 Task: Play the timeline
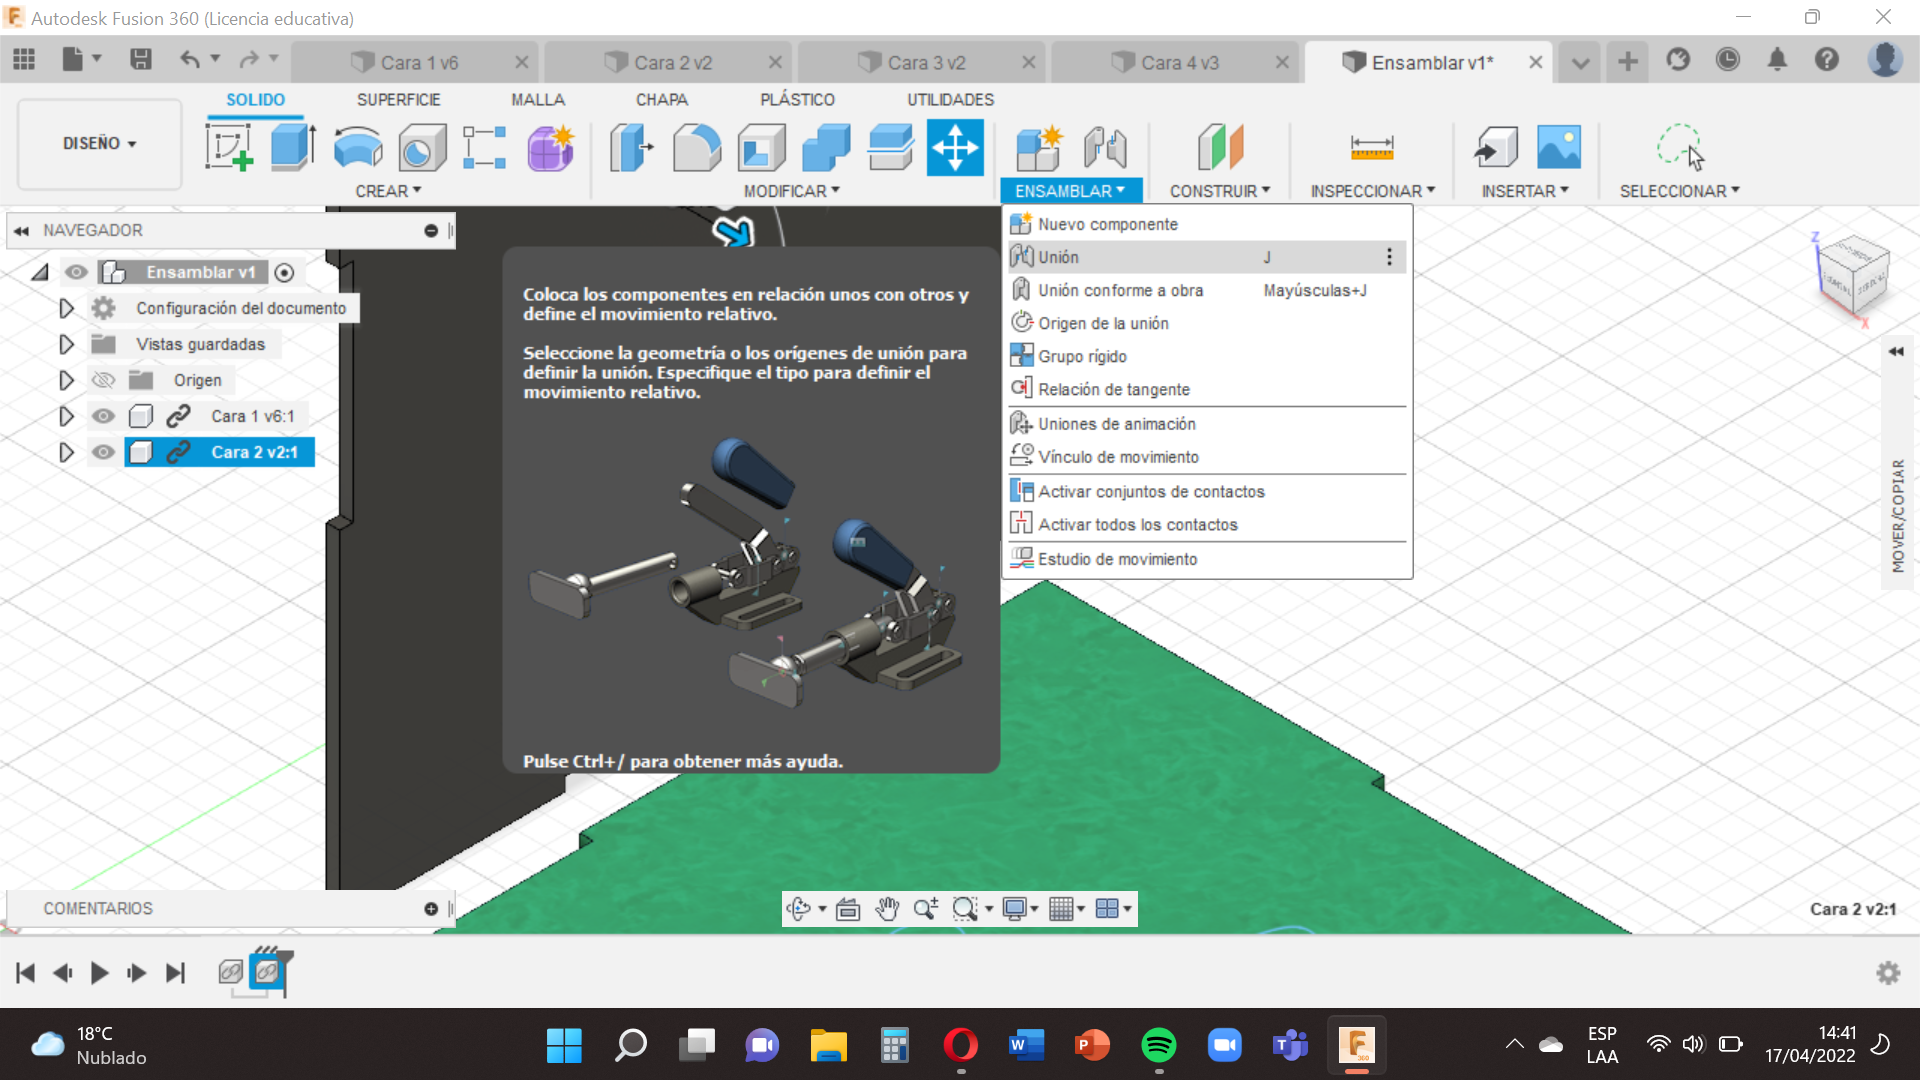(99, 972)
